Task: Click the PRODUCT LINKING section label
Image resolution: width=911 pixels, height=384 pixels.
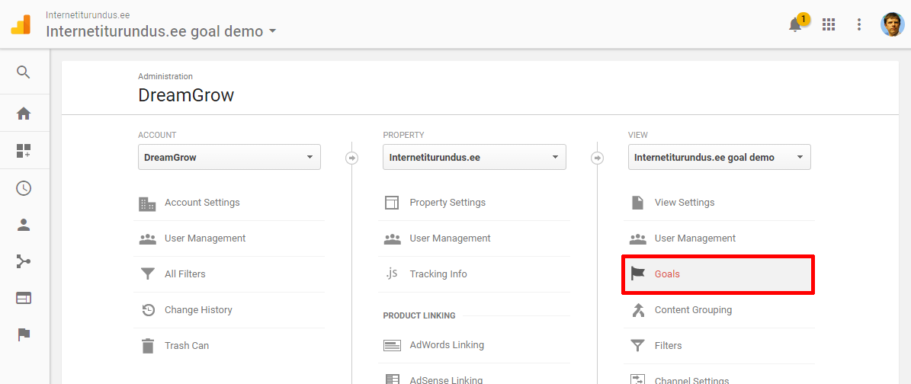Action: (x=419, y=315)
